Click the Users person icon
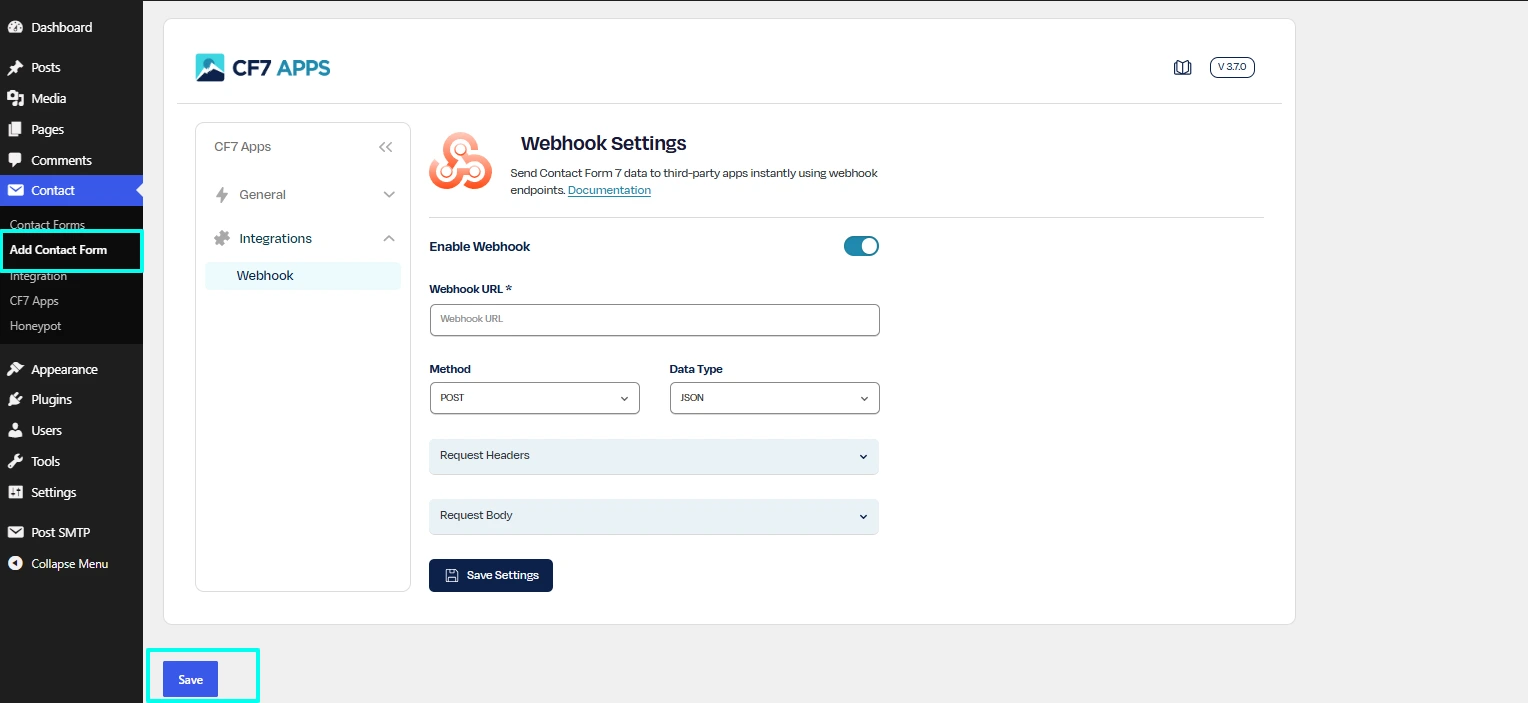 point(15,430)
